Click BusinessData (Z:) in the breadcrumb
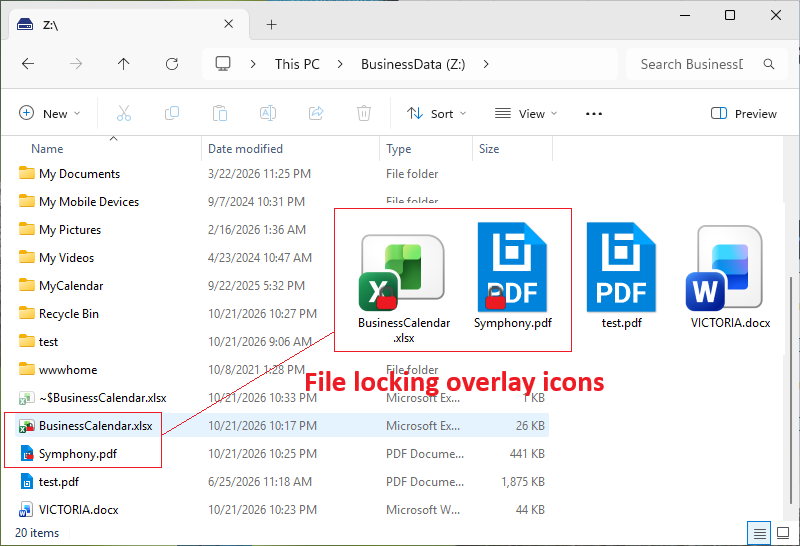Screen dimensions: 800x546 coord(413,64)
